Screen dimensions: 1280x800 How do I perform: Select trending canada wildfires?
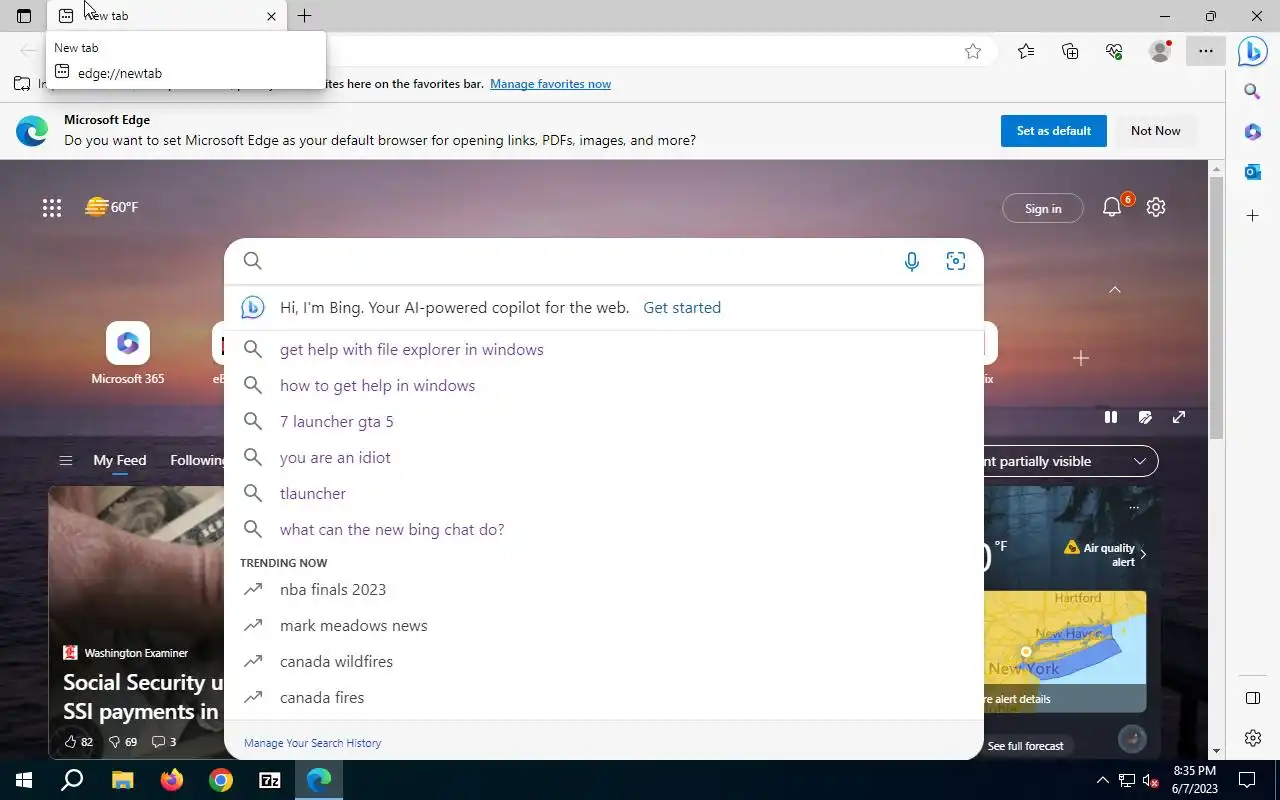point(604,662)
